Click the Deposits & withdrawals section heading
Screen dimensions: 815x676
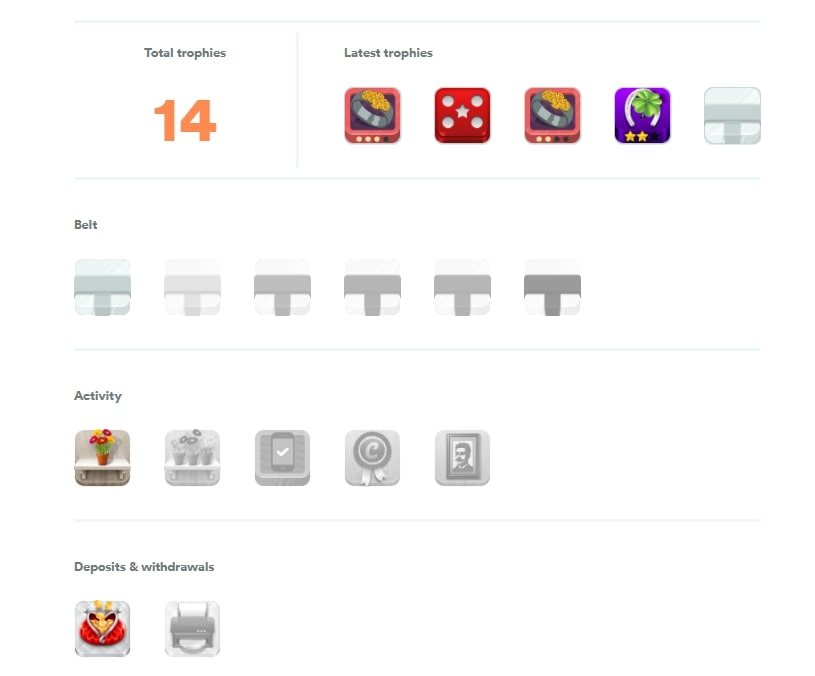pyautogui.click(x=144, y=567)
